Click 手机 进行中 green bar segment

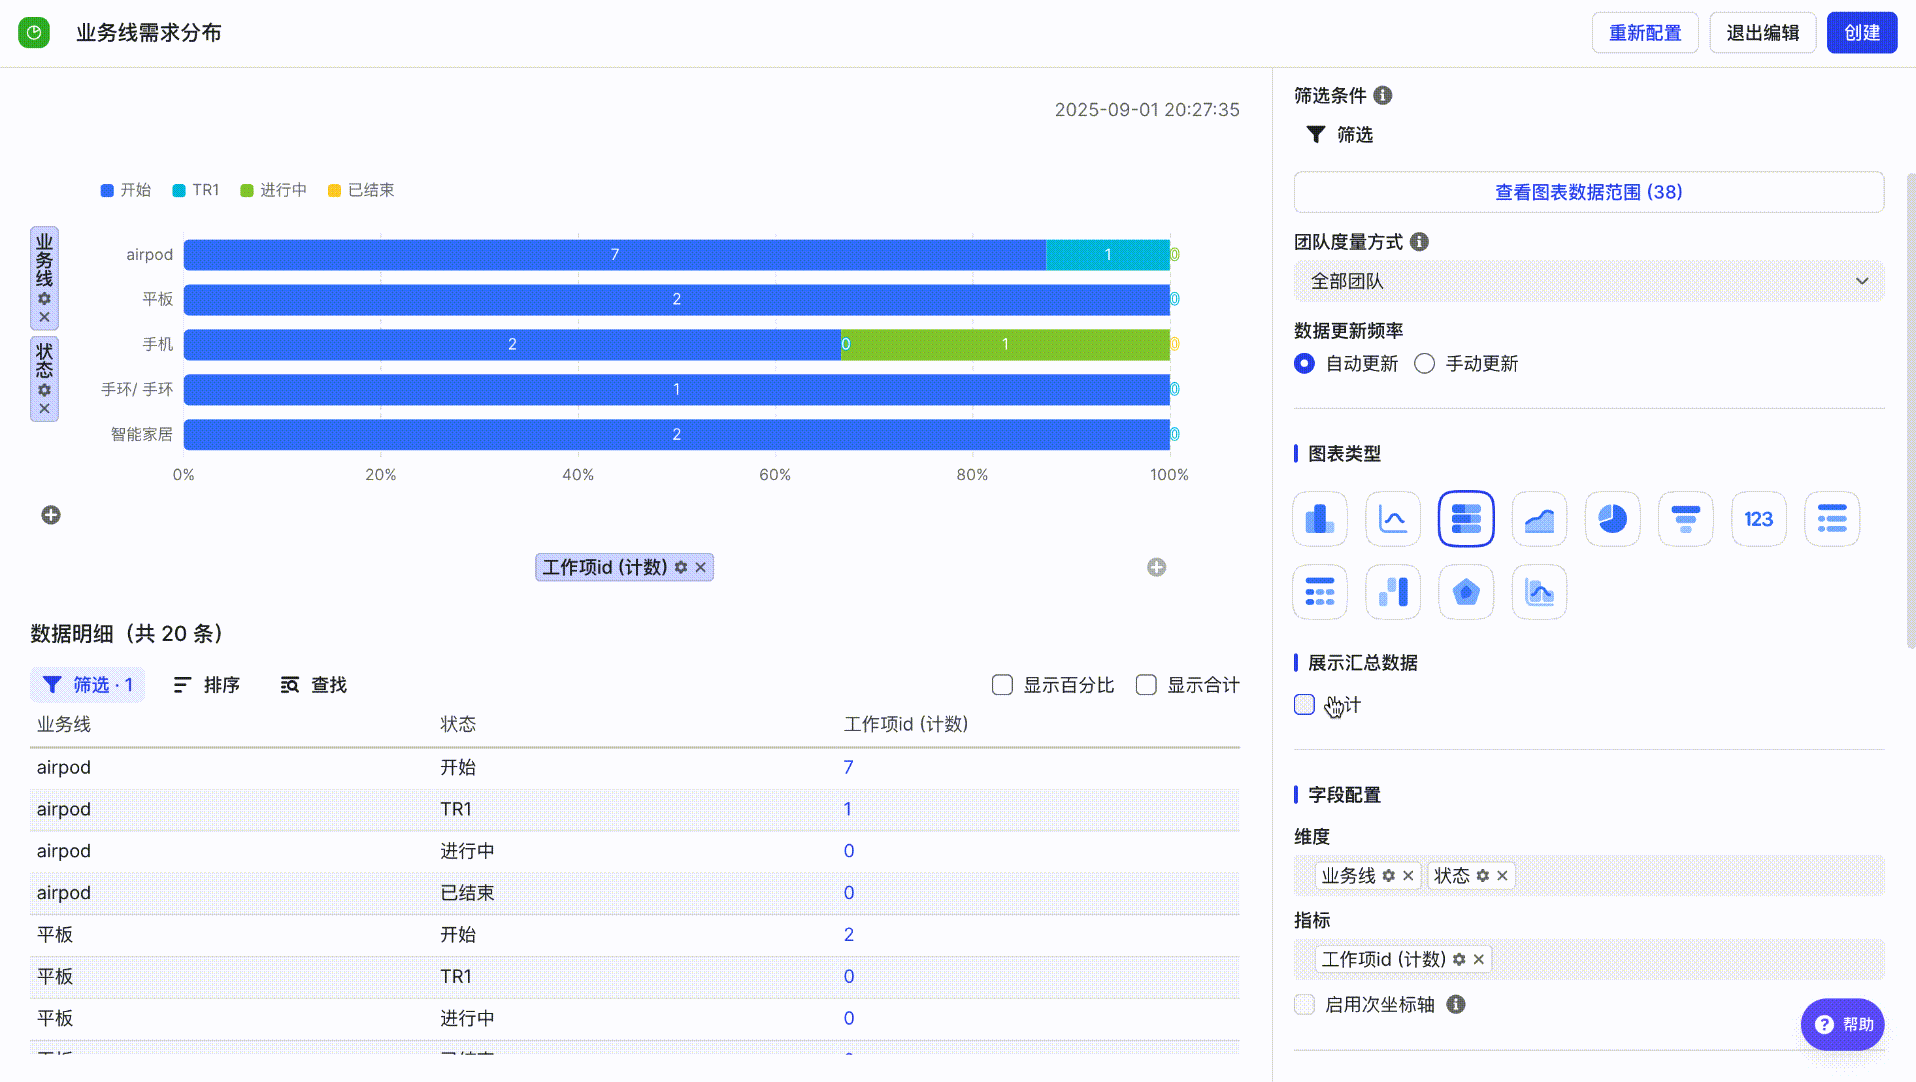click(x=1005, y=345)
